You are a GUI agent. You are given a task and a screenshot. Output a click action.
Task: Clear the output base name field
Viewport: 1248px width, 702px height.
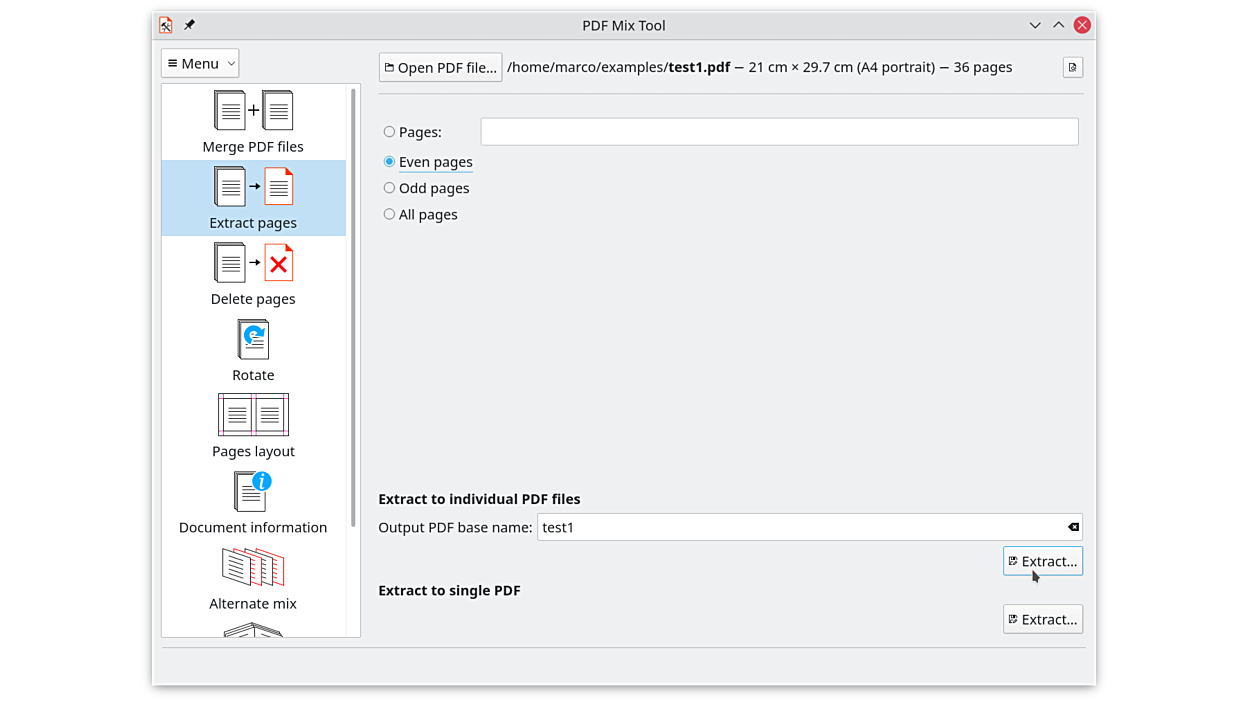click(1073, 527)
